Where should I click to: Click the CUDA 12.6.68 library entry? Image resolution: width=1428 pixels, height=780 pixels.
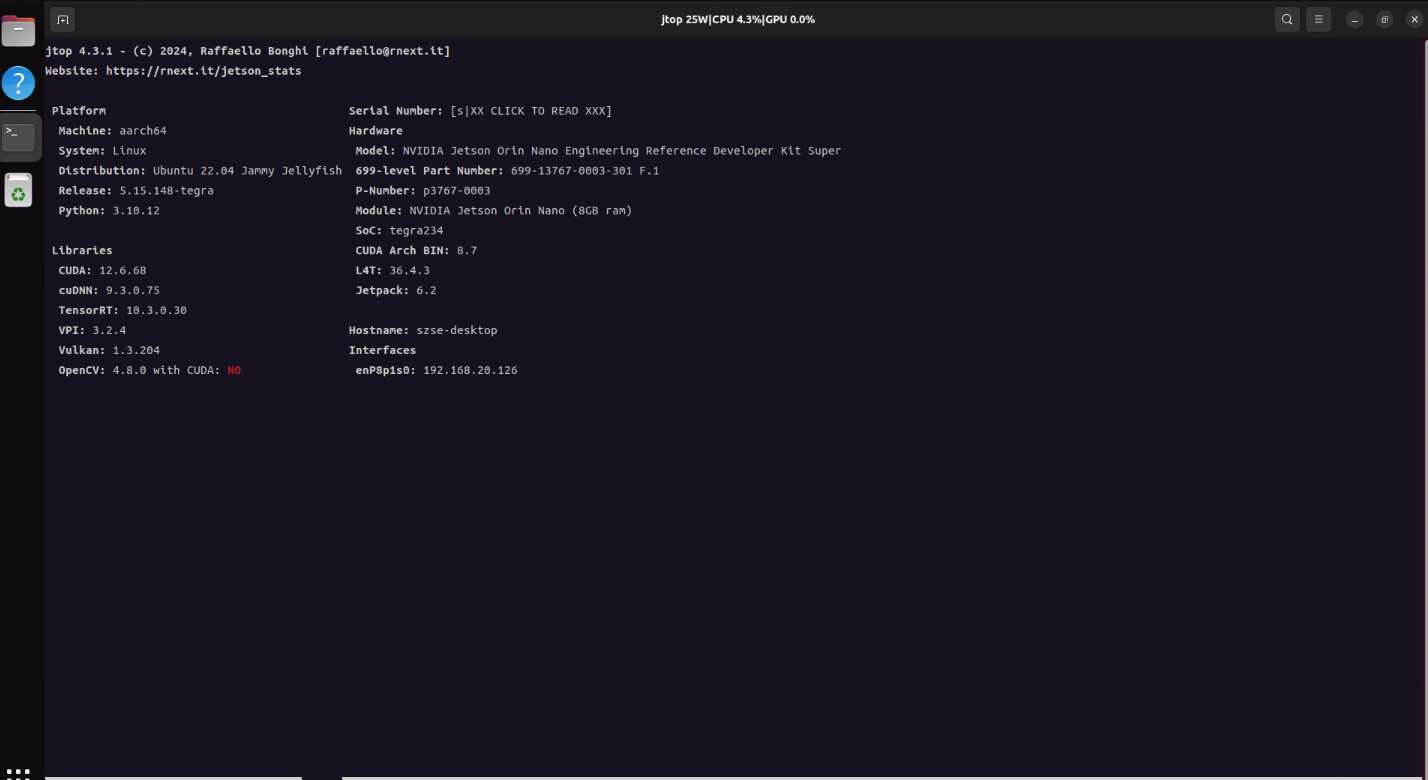(104, 269)
